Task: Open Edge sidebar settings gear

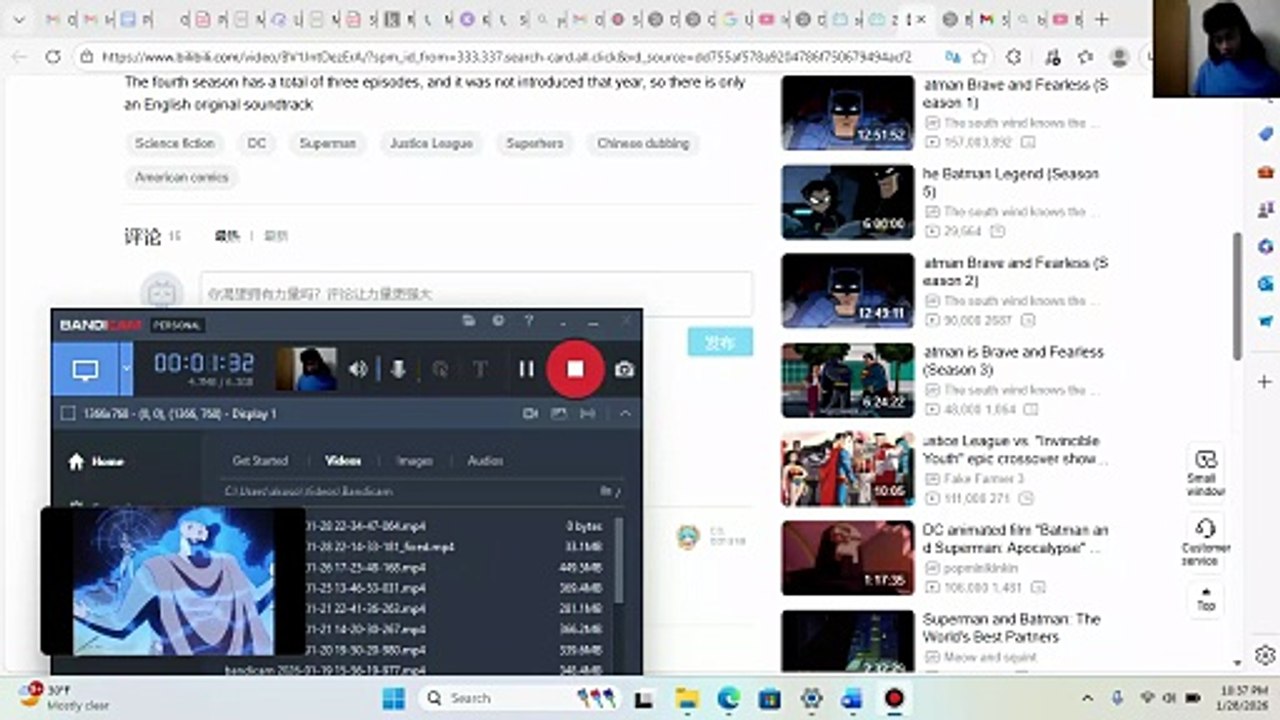Action: coord(1265,655)
